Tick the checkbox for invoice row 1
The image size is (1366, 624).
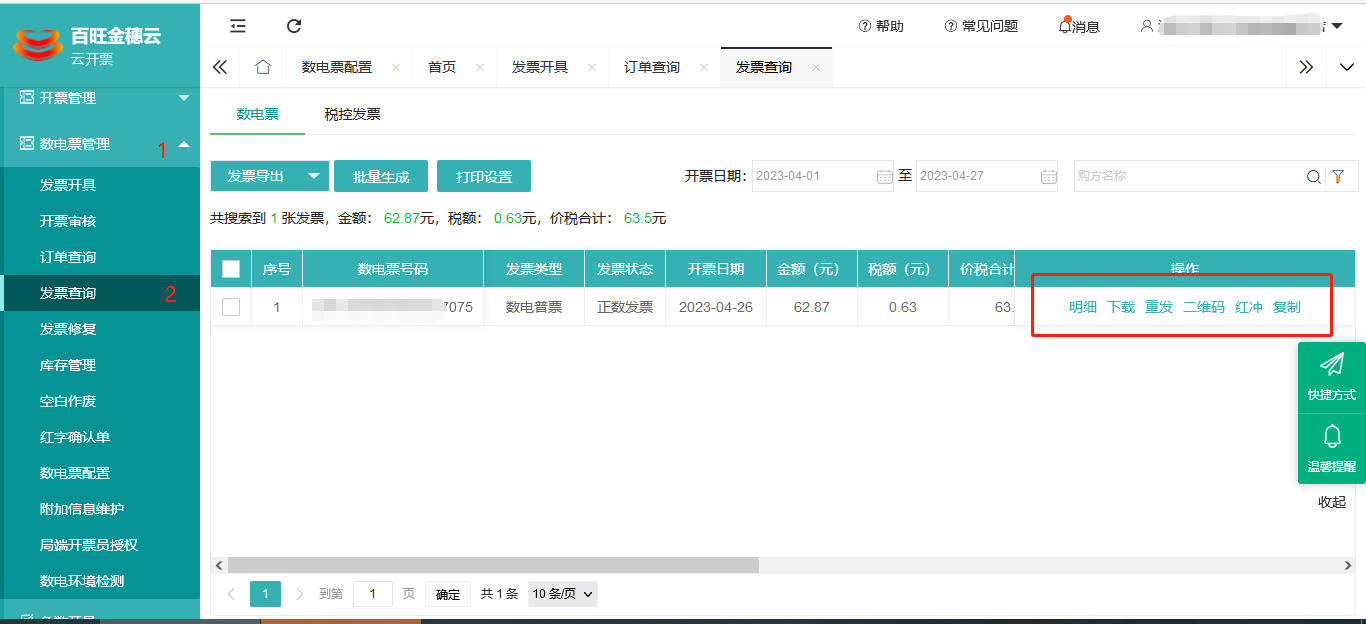pos(231,307)
